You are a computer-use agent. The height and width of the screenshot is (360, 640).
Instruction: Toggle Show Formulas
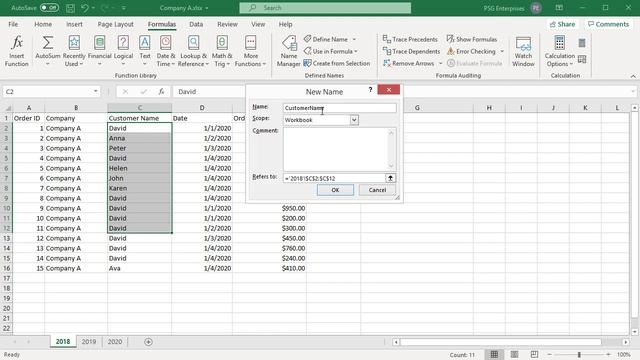coord(472,39)
